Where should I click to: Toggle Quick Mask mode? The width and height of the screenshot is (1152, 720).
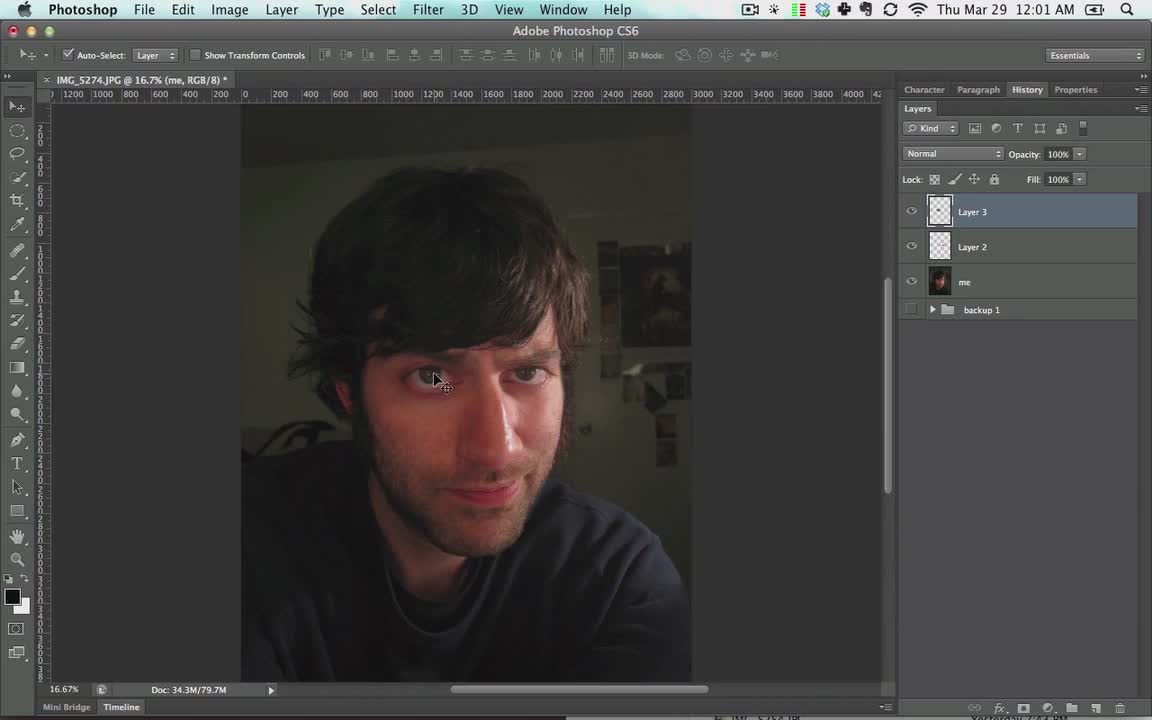pyautogui.click(x=16, y=629)
